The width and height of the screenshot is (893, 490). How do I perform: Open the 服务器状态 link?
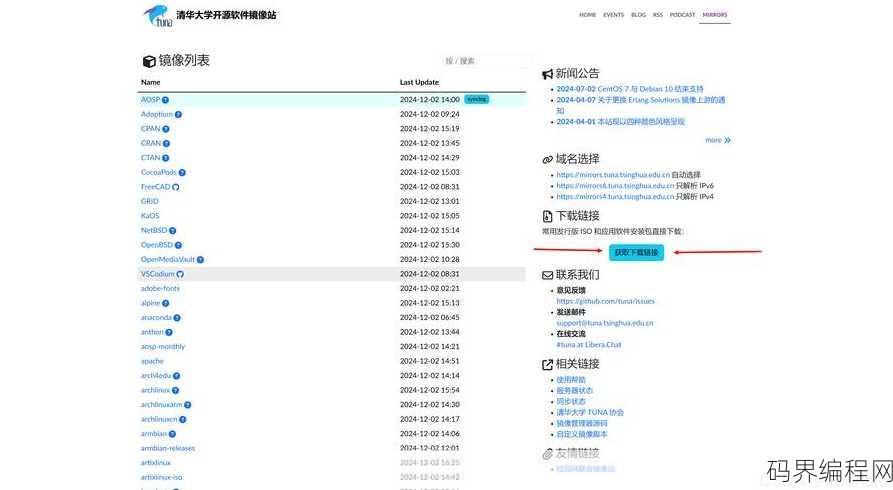click(x=575, y=390)
